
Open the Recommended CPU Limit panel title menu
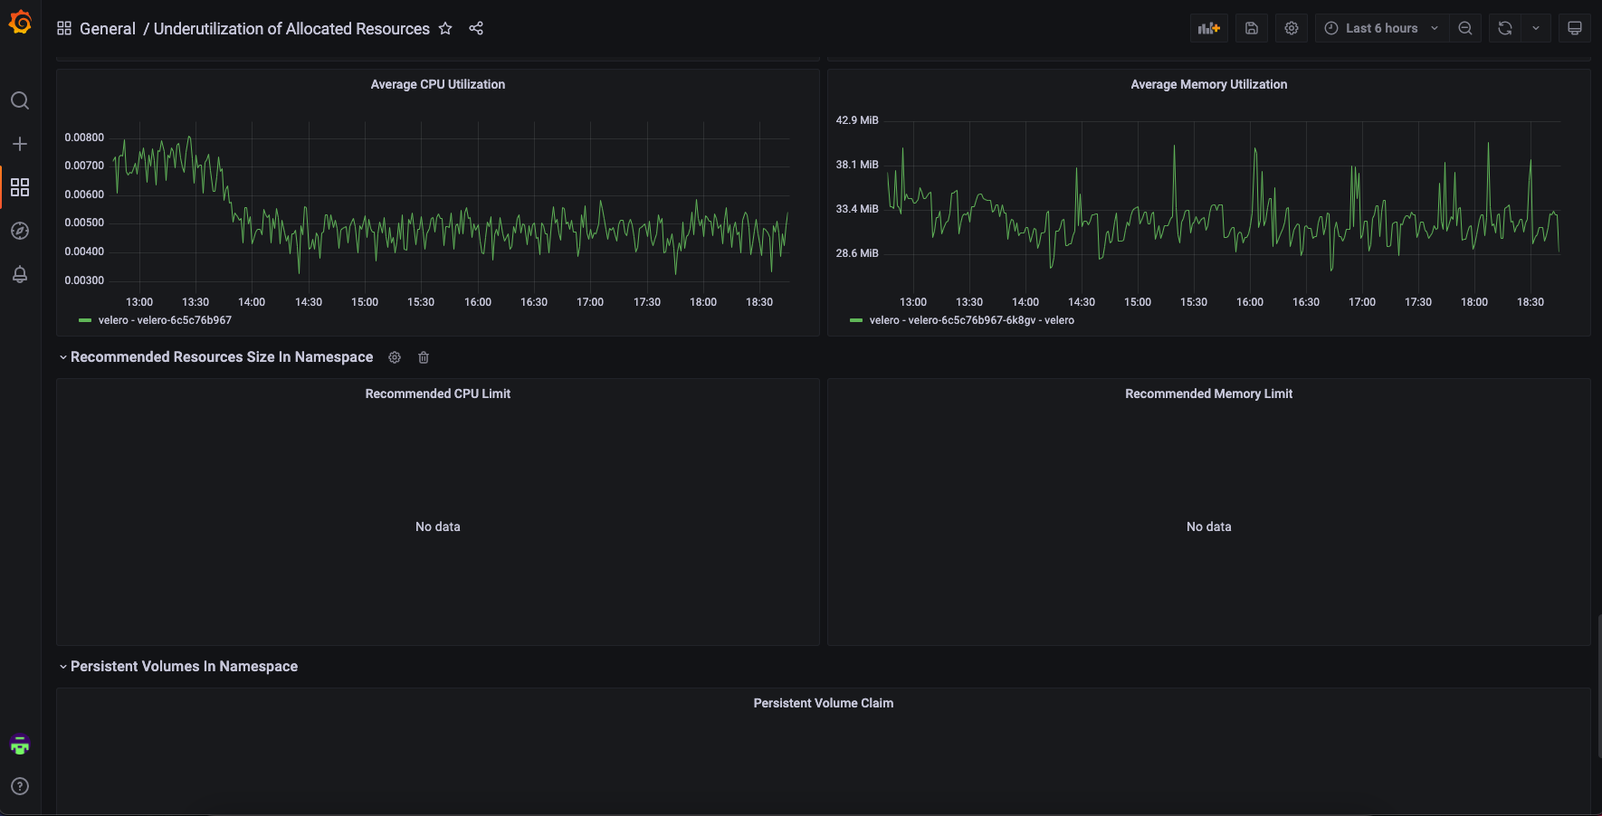click(x=438, y=394)
